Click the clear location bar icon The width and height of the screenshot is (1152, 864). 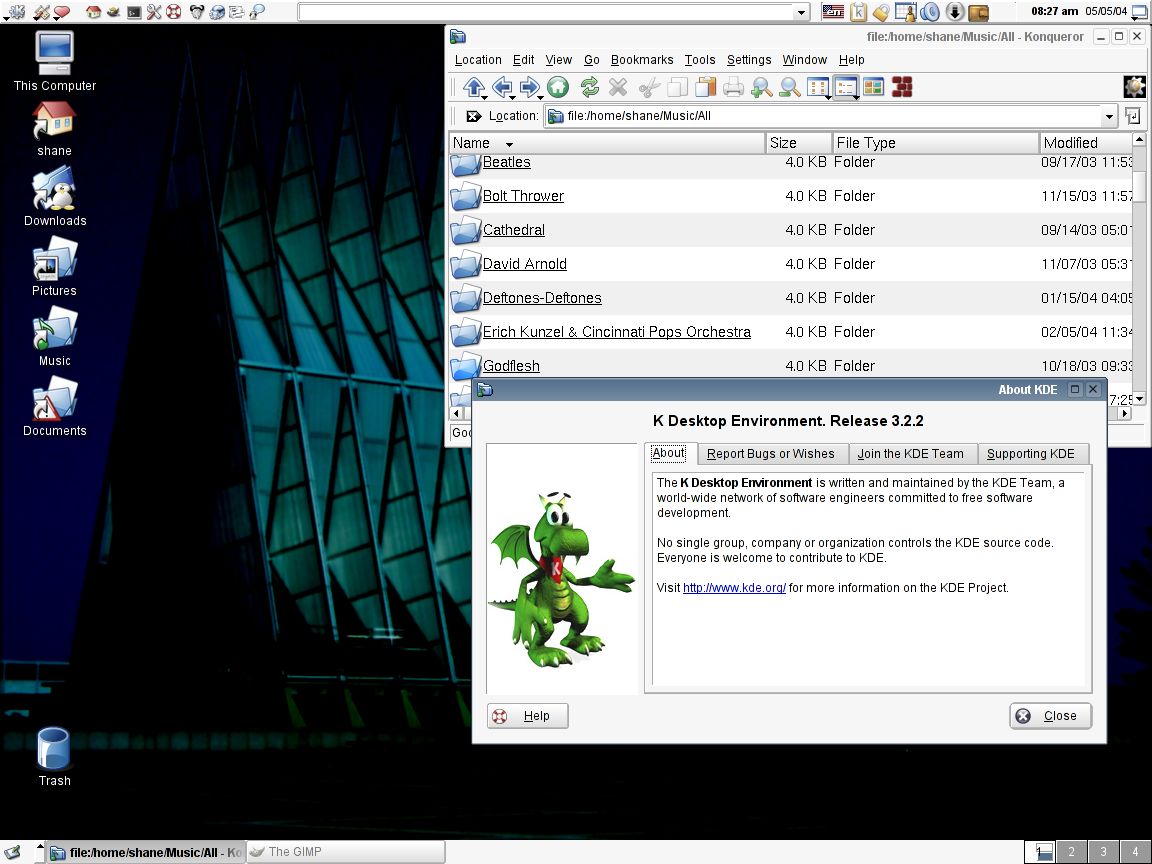(474, 116)
